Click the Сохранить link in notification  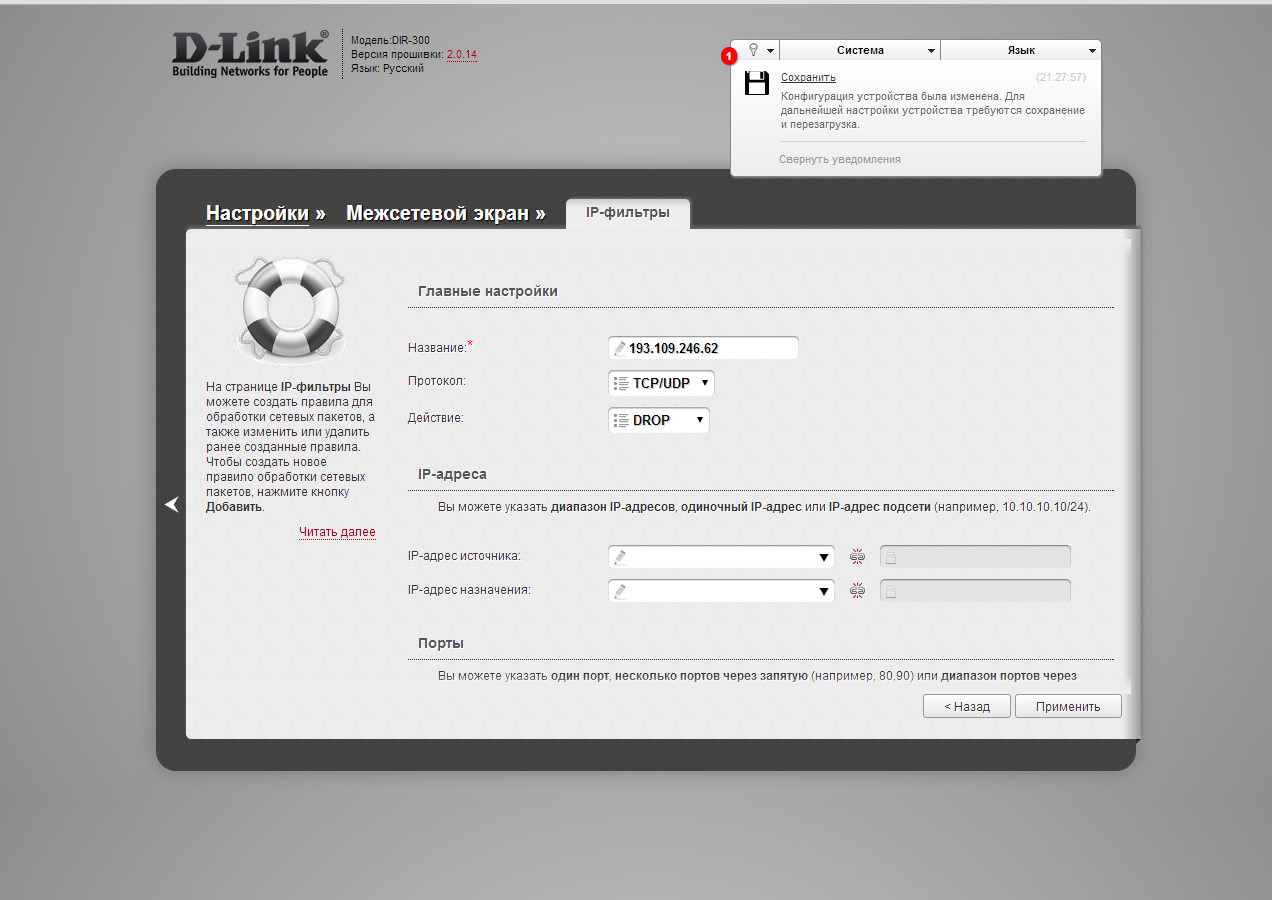point(808,77)
